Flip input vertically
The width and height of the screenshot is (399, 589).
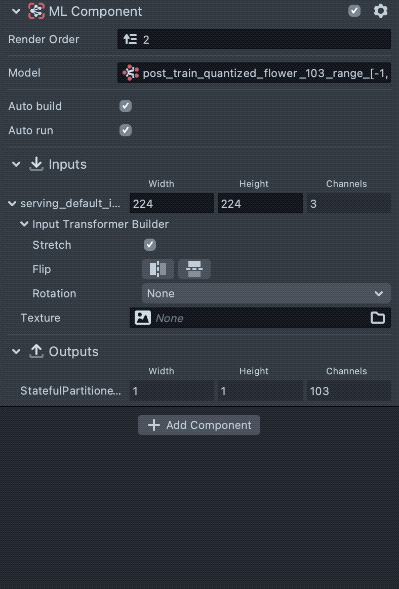194,269
